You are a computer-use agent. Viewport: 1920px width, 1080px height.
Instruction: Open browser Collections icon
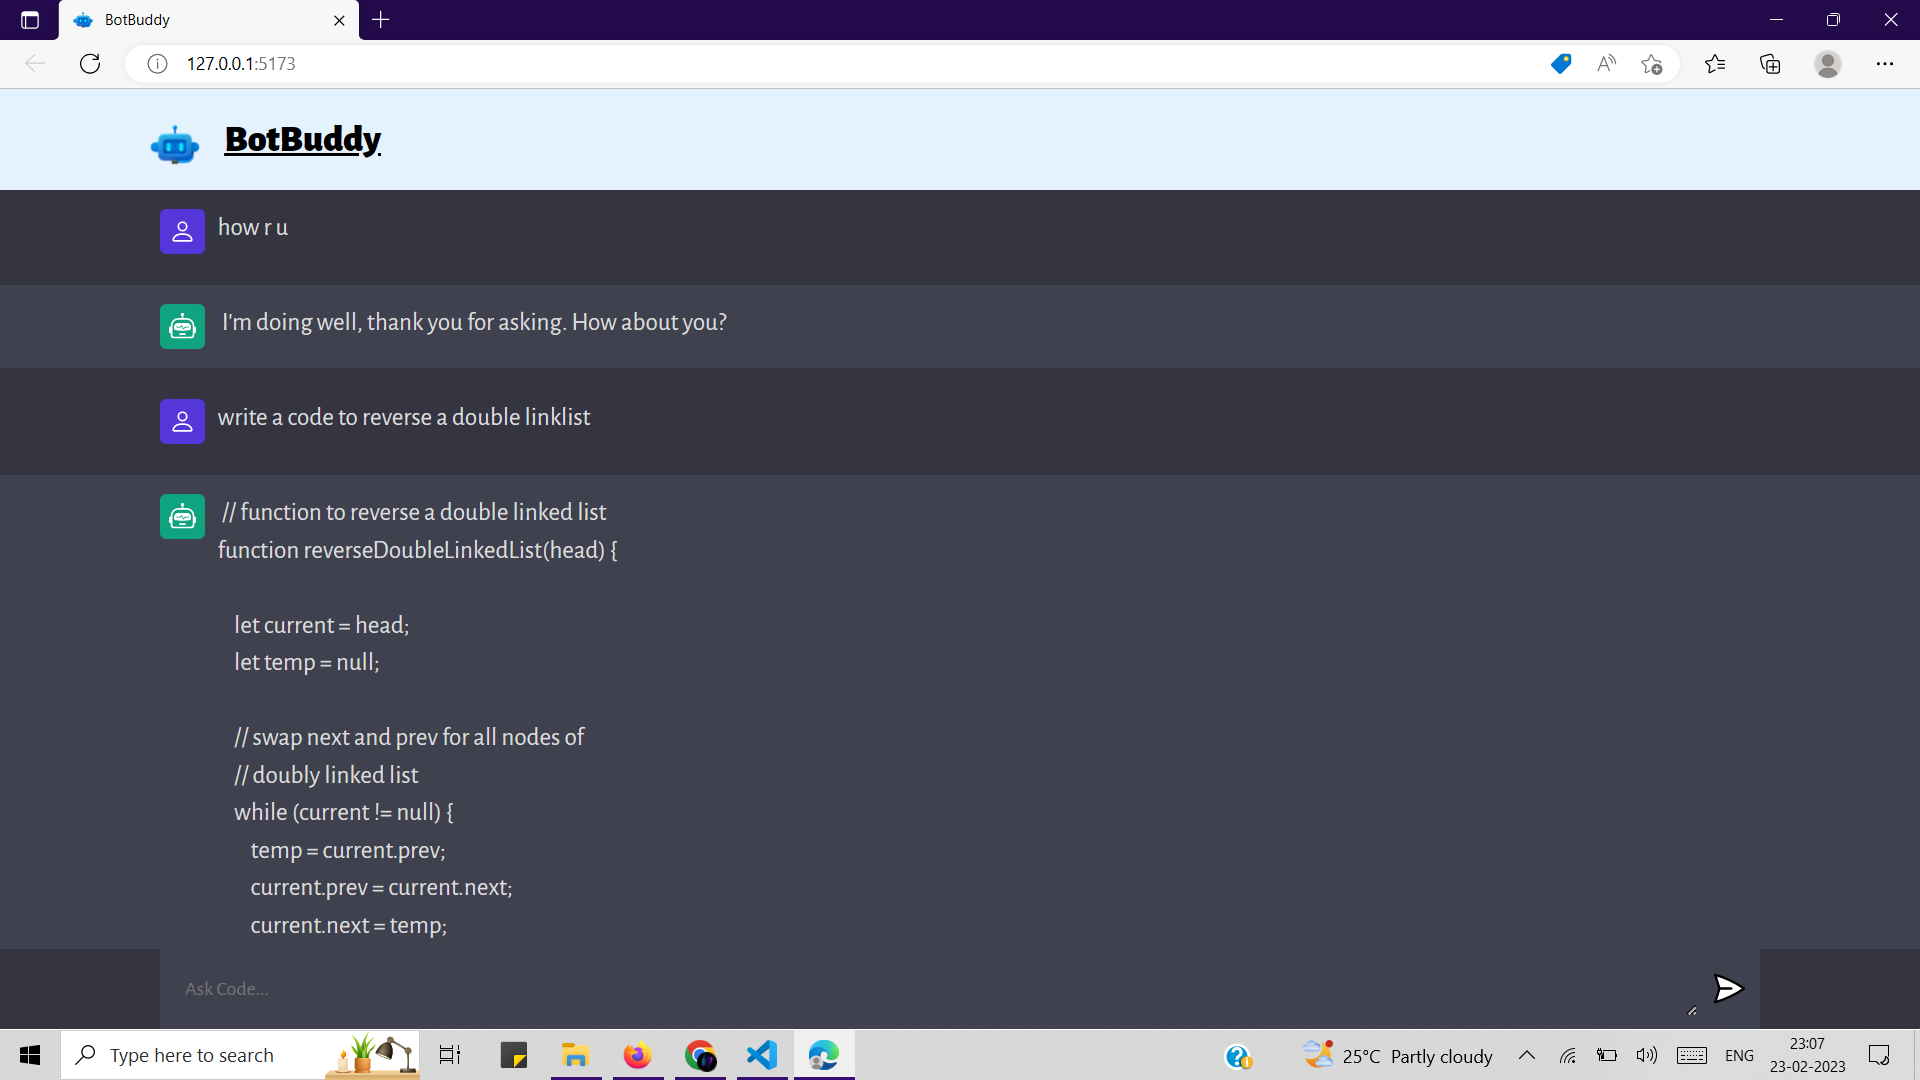click(x=1770, y=64)
